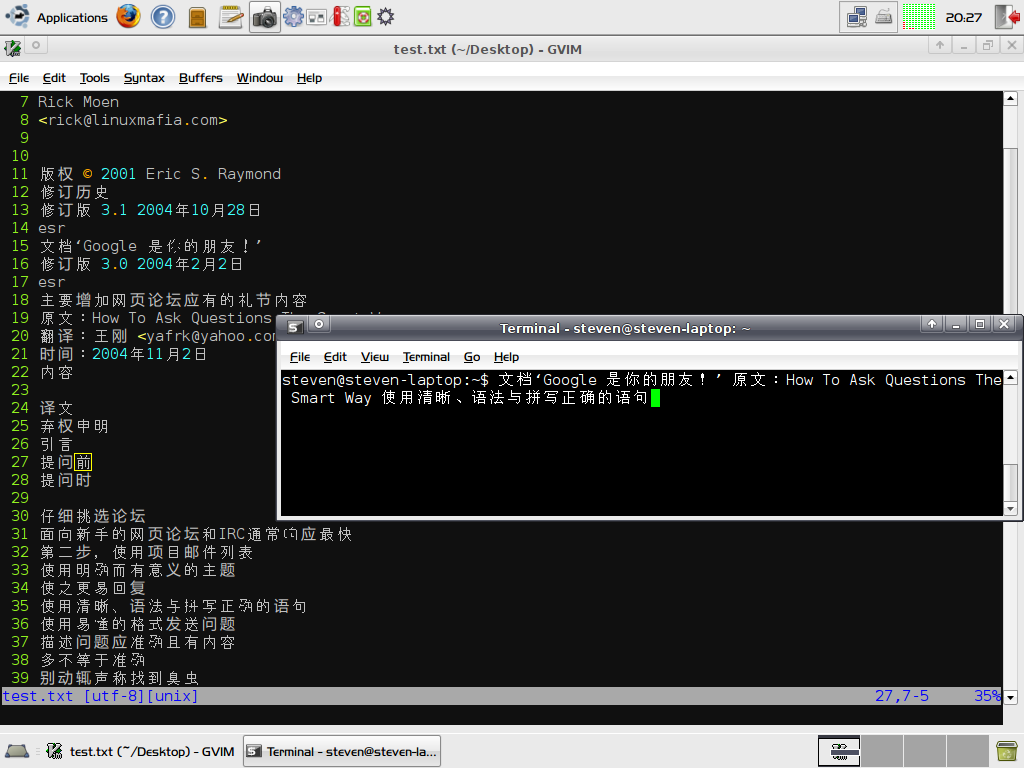Click the GVIM scrollbar up arrow
Screen dimensions: 1024x768
(1010, 99)
